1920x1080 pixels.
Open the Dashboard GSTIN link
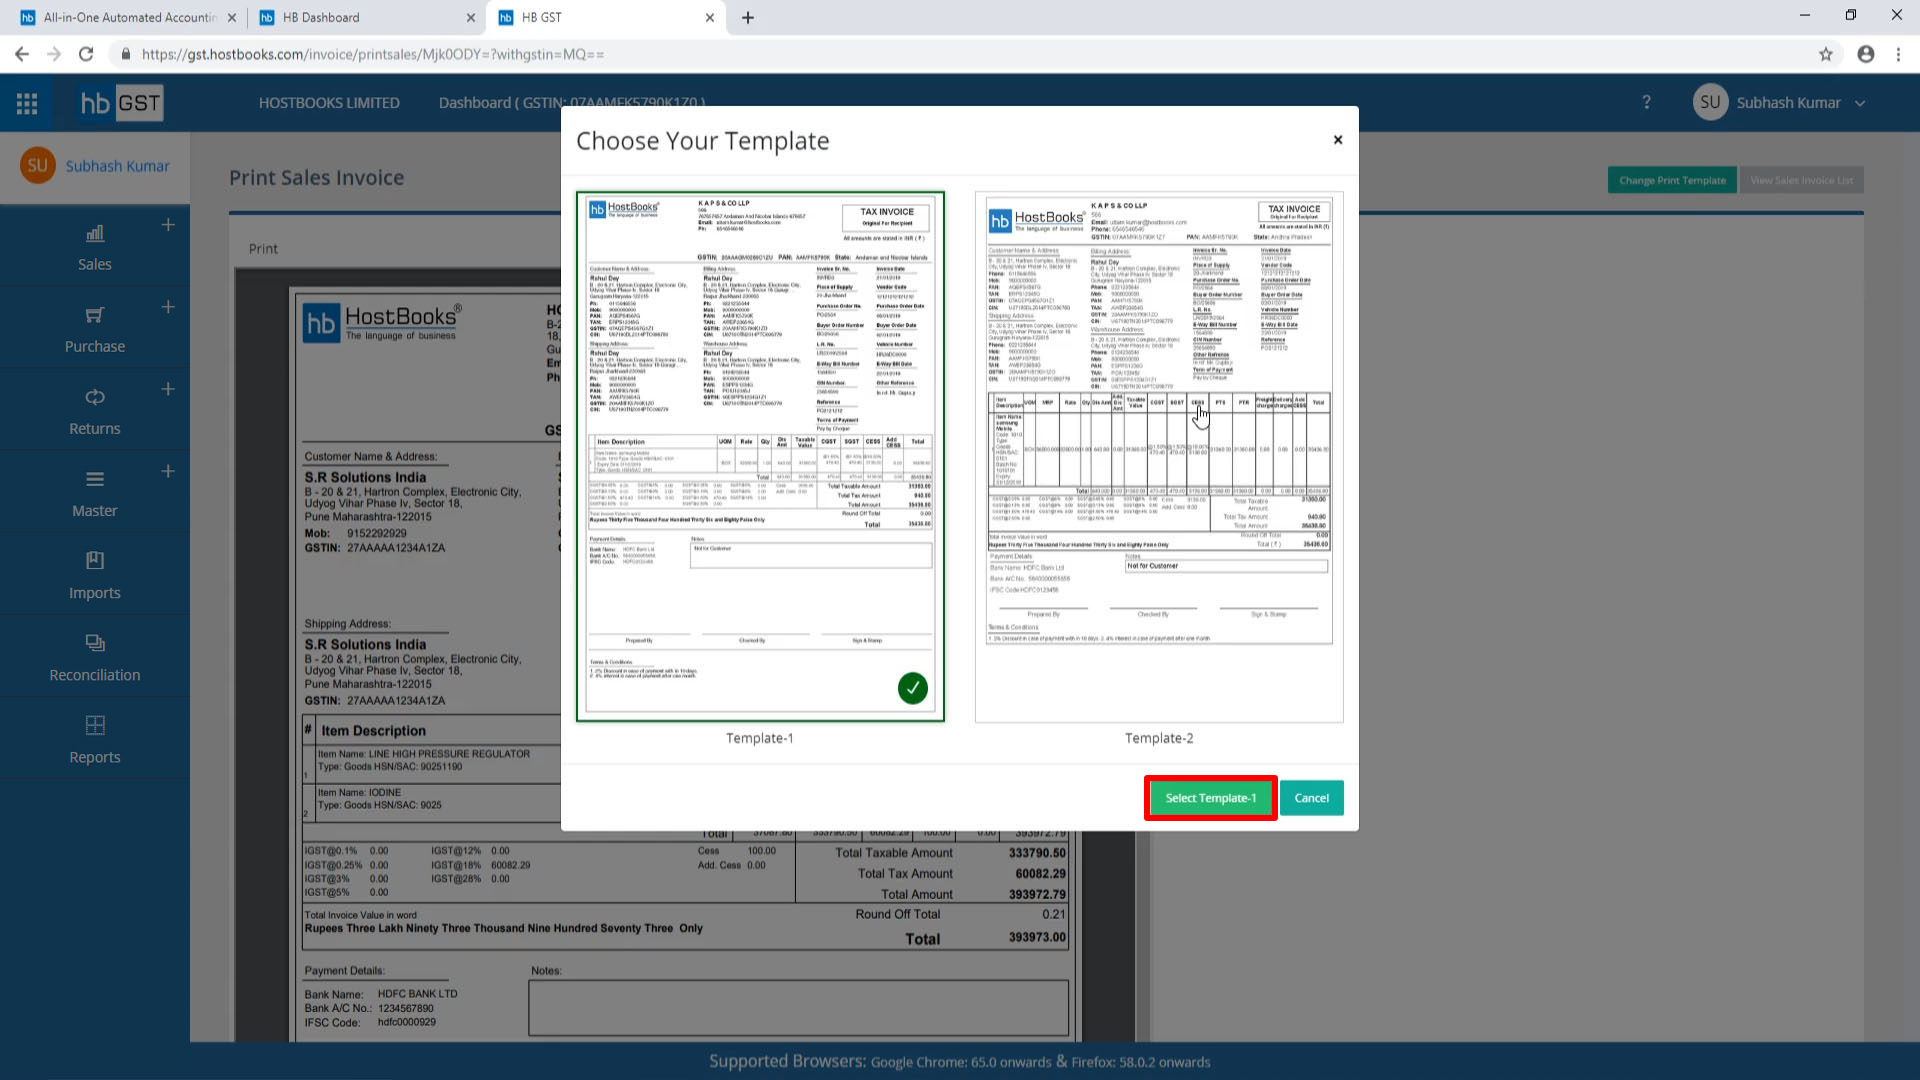coord(571,103)
